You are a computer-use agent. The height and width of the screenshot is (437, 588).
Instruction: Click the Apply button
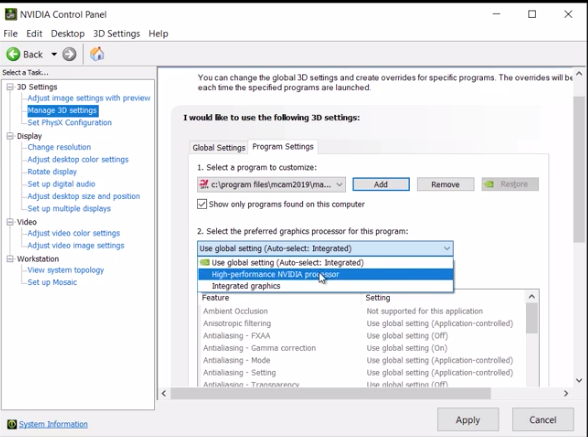468,420
